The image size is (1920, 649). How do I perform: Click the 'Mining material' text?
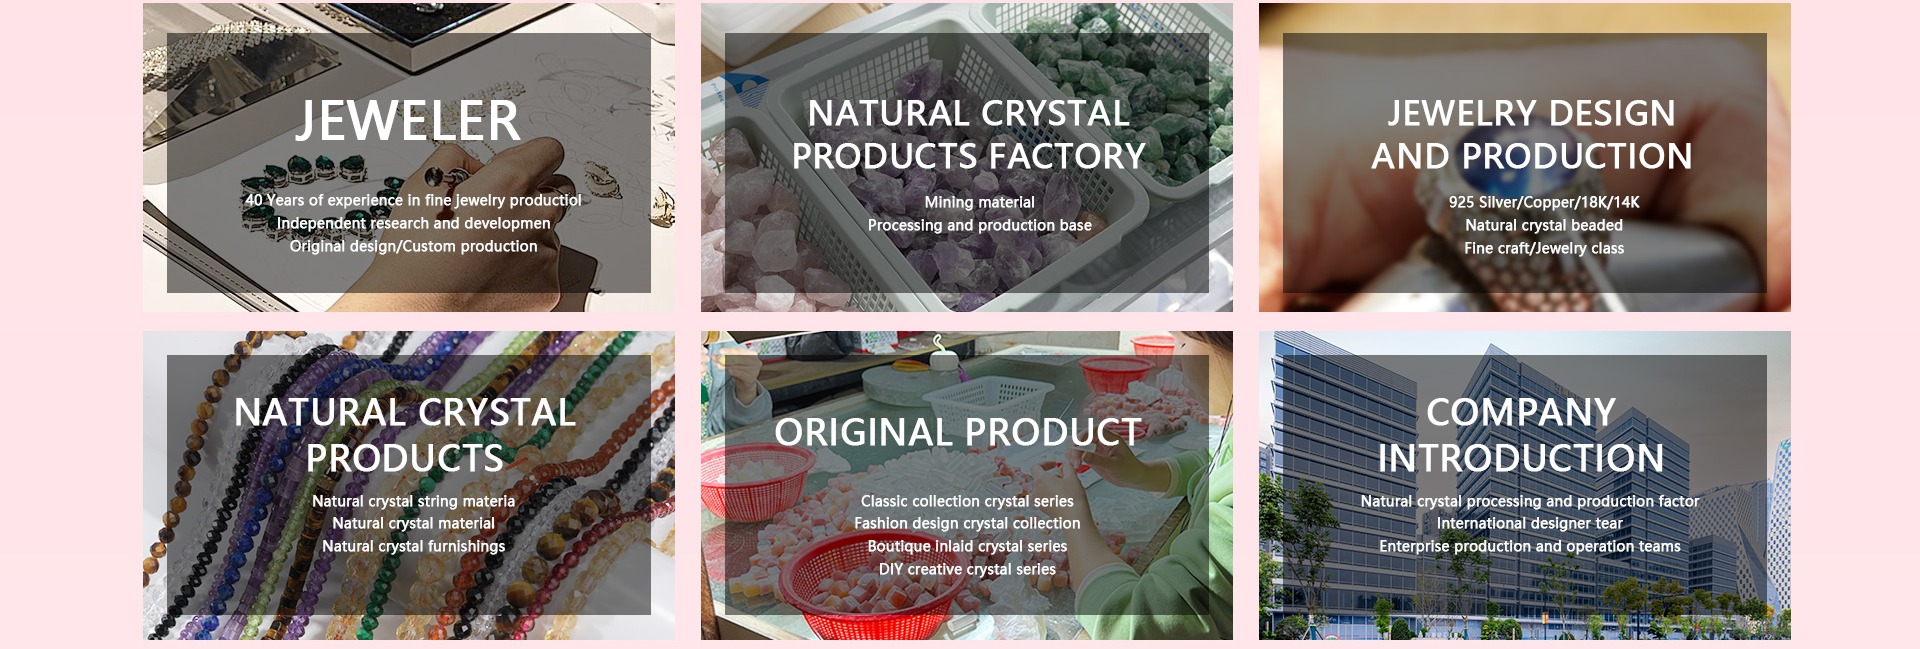(x=979, y=202)
